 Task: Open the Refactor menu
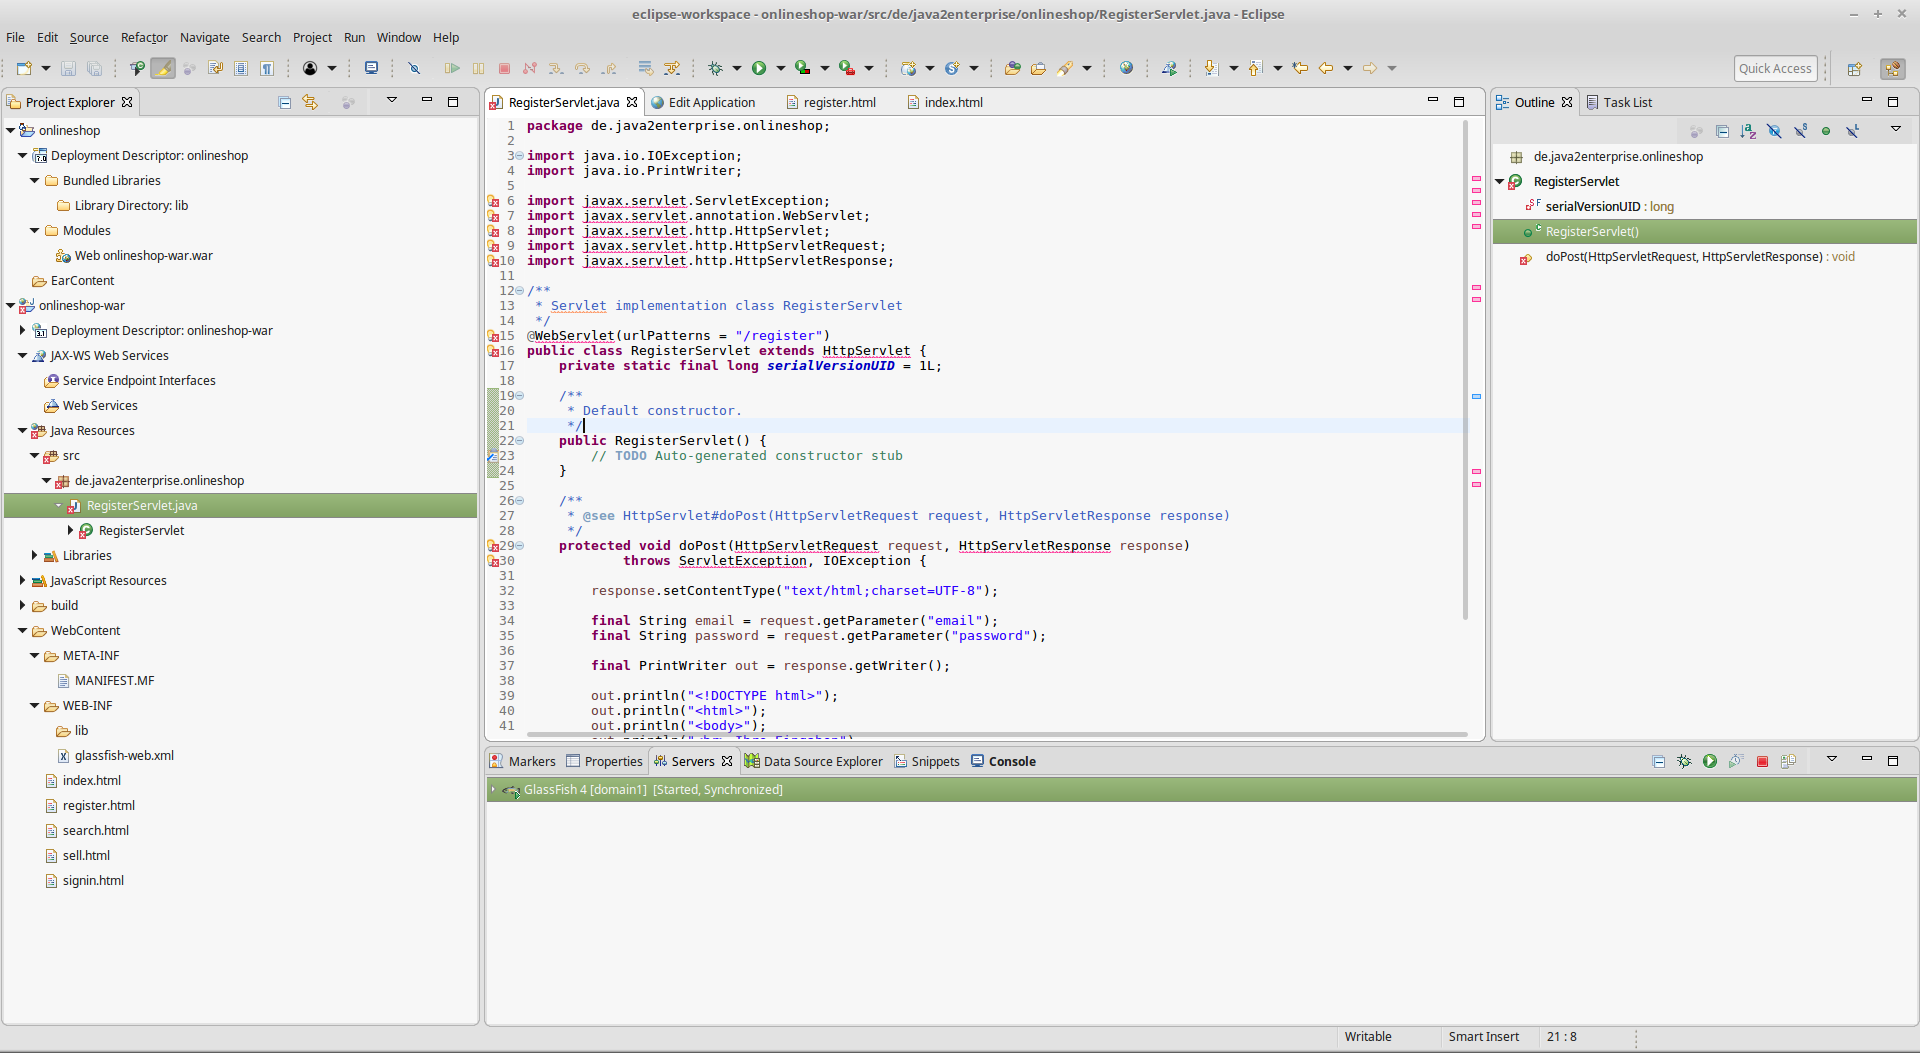(144, 37)
